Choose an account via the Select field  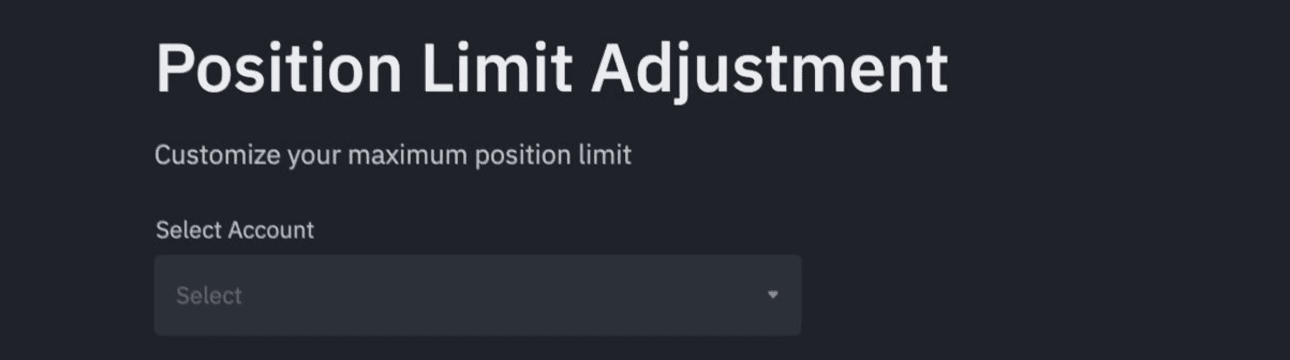pos(477,295)
